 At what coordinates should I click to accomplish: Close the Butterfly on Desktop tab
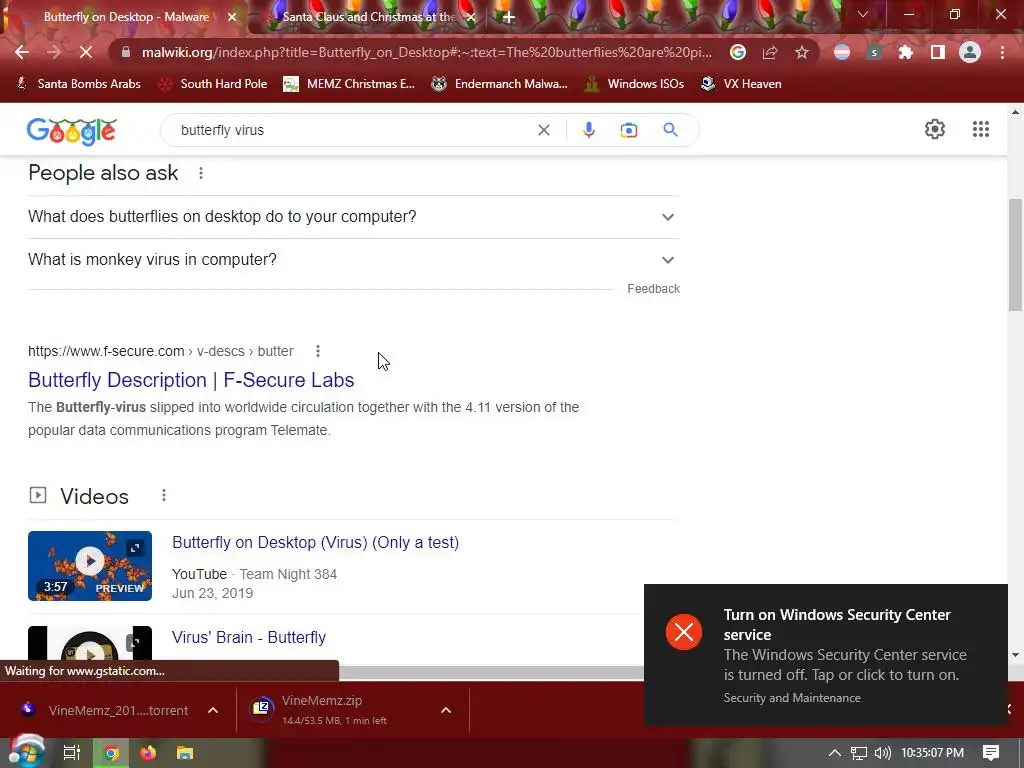pos(232,17)
